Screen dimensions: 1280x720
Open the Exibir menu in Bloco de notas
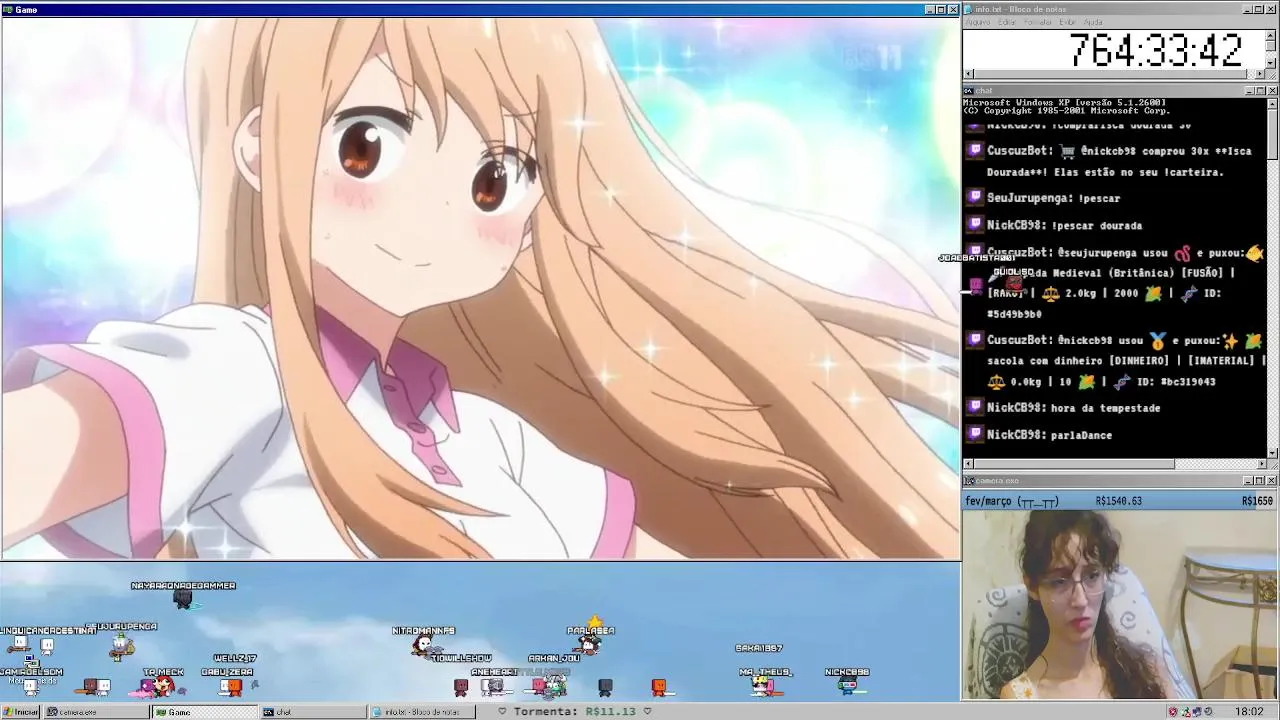pos(1068,22)
